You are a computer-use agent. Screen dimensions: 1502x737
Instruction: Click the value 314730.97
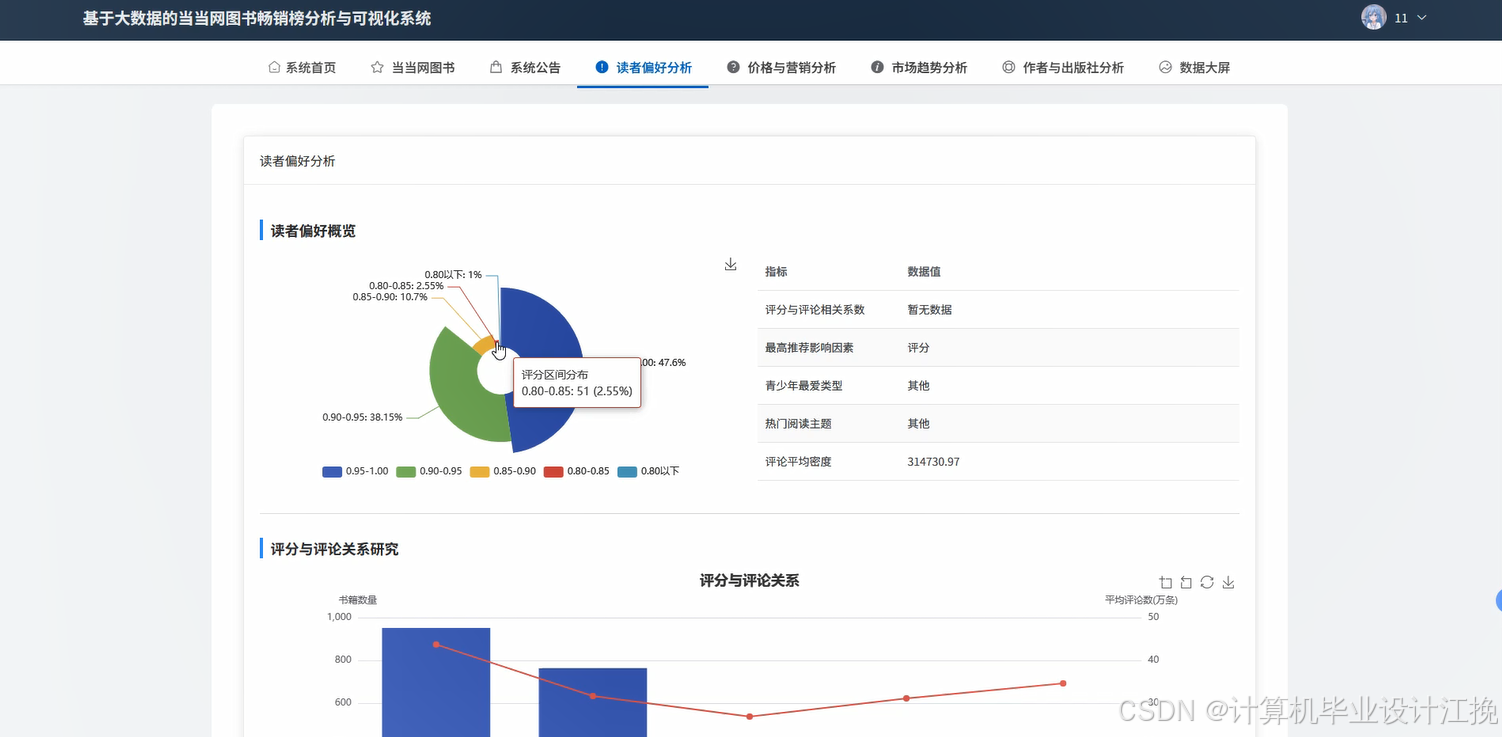coord(933,462)
